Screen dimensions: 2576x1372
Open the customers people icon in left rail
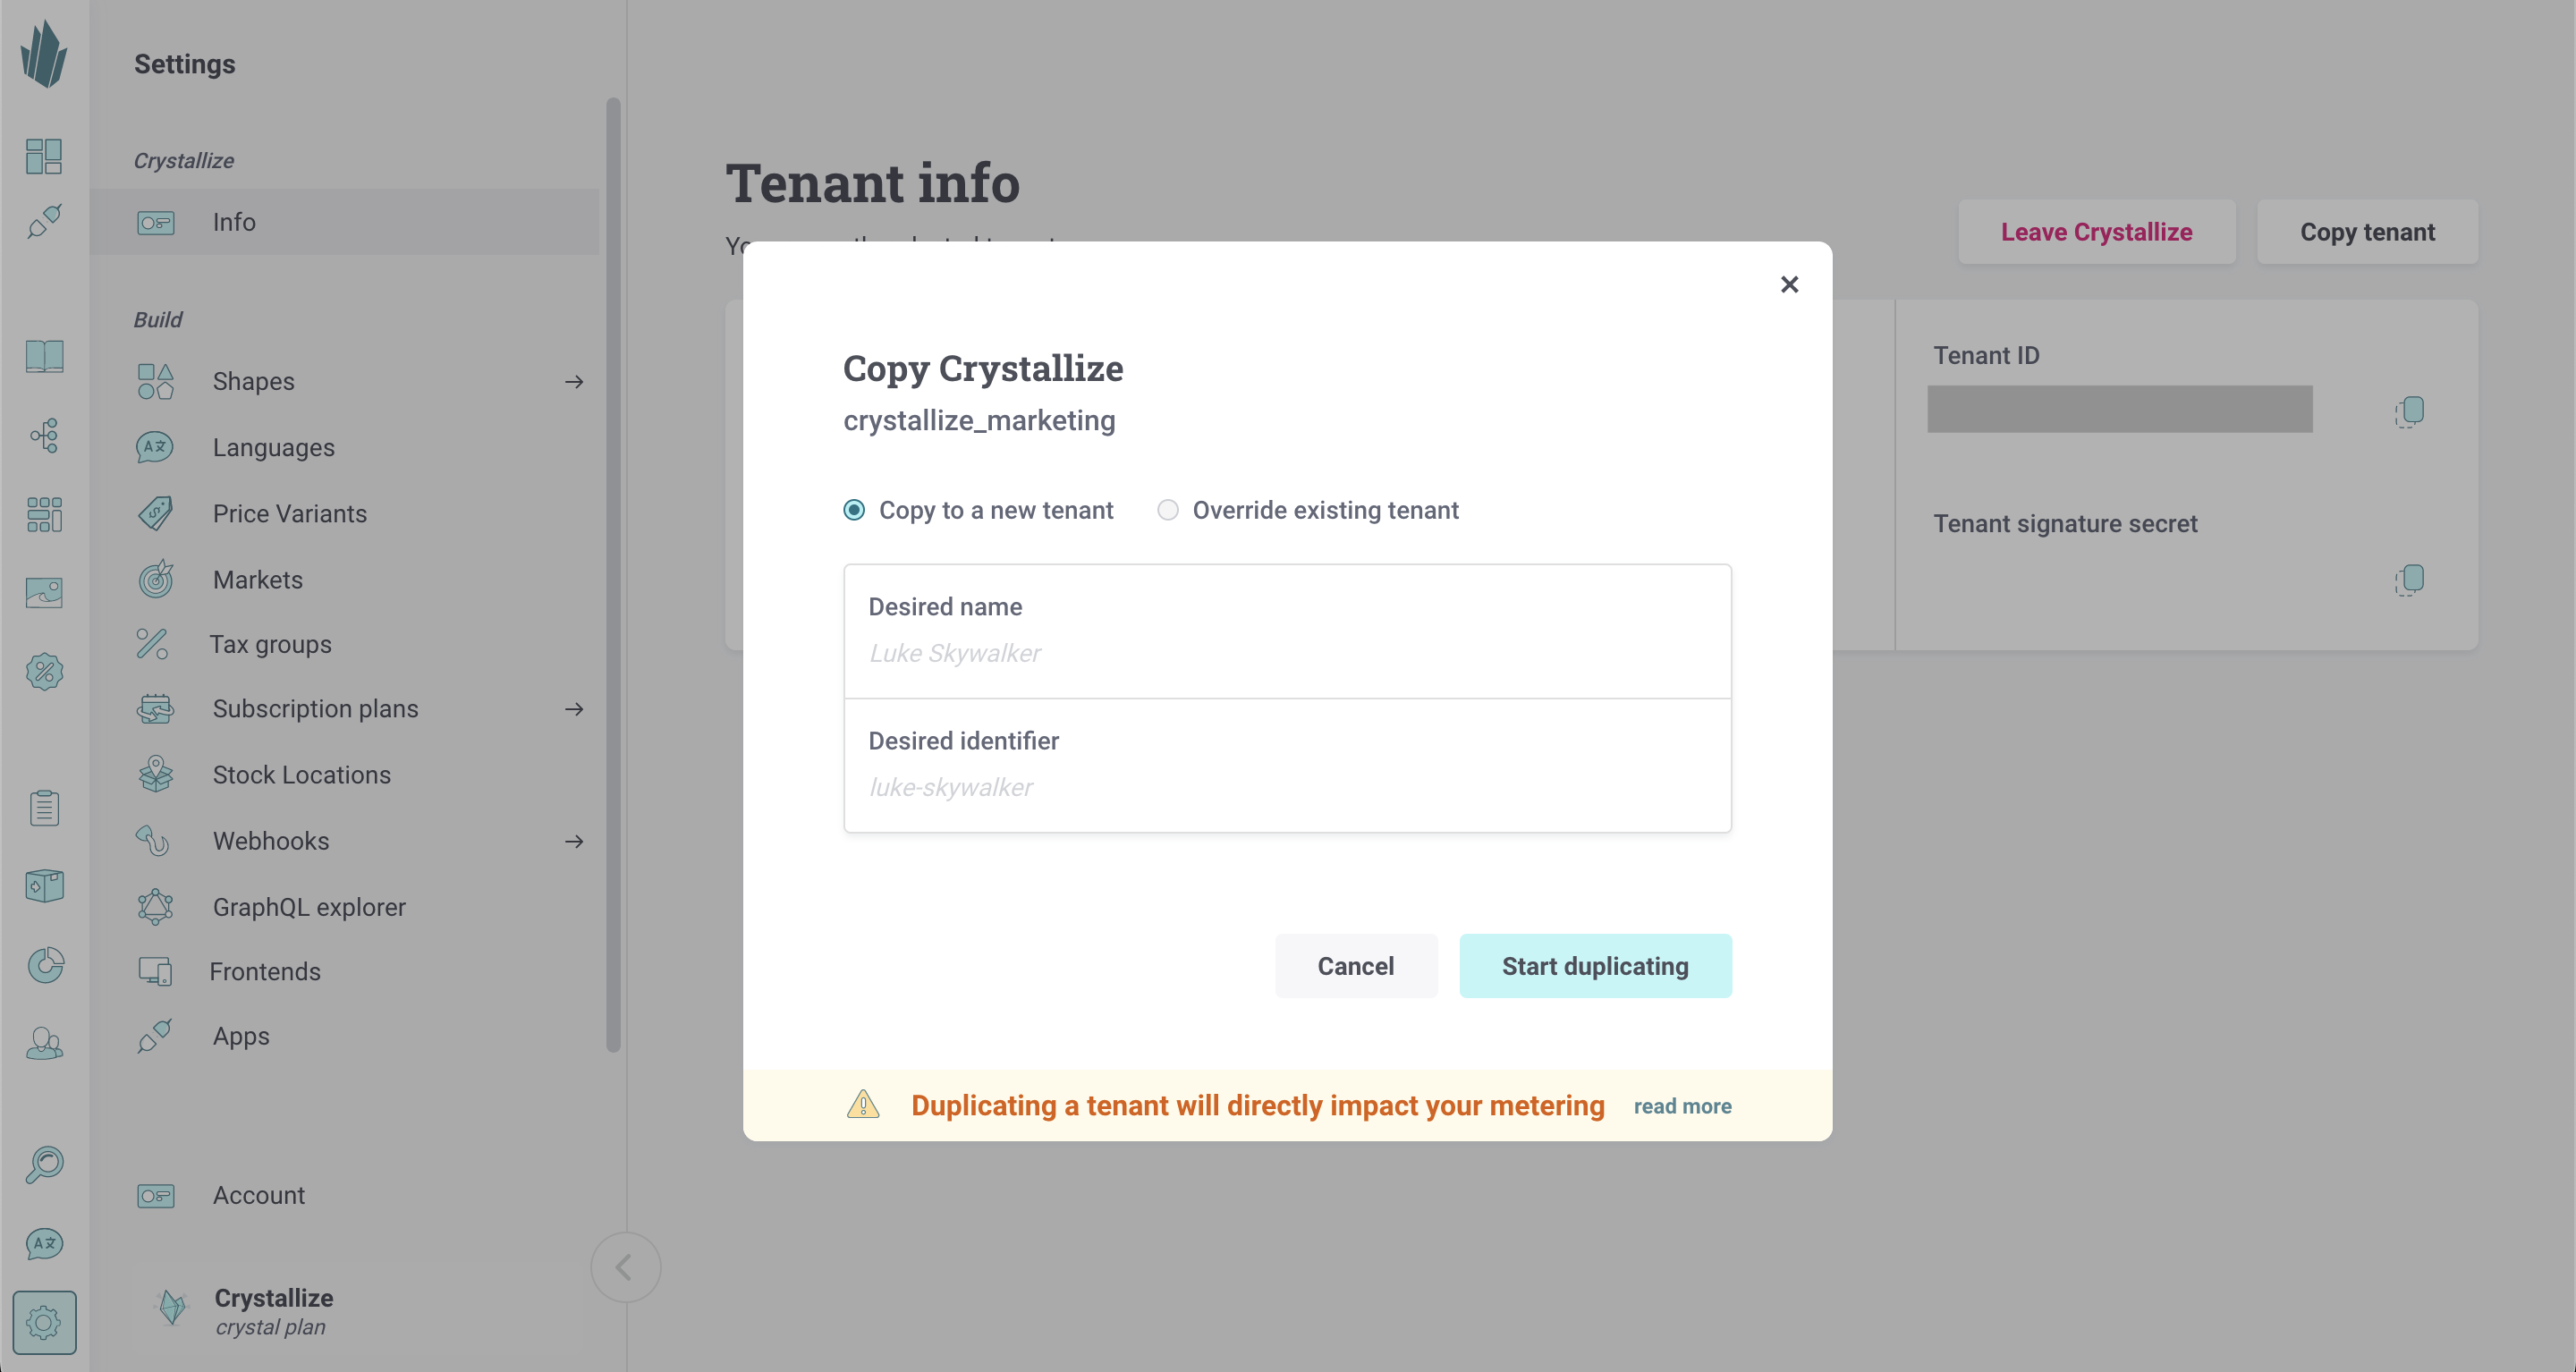coord(44,1043)
